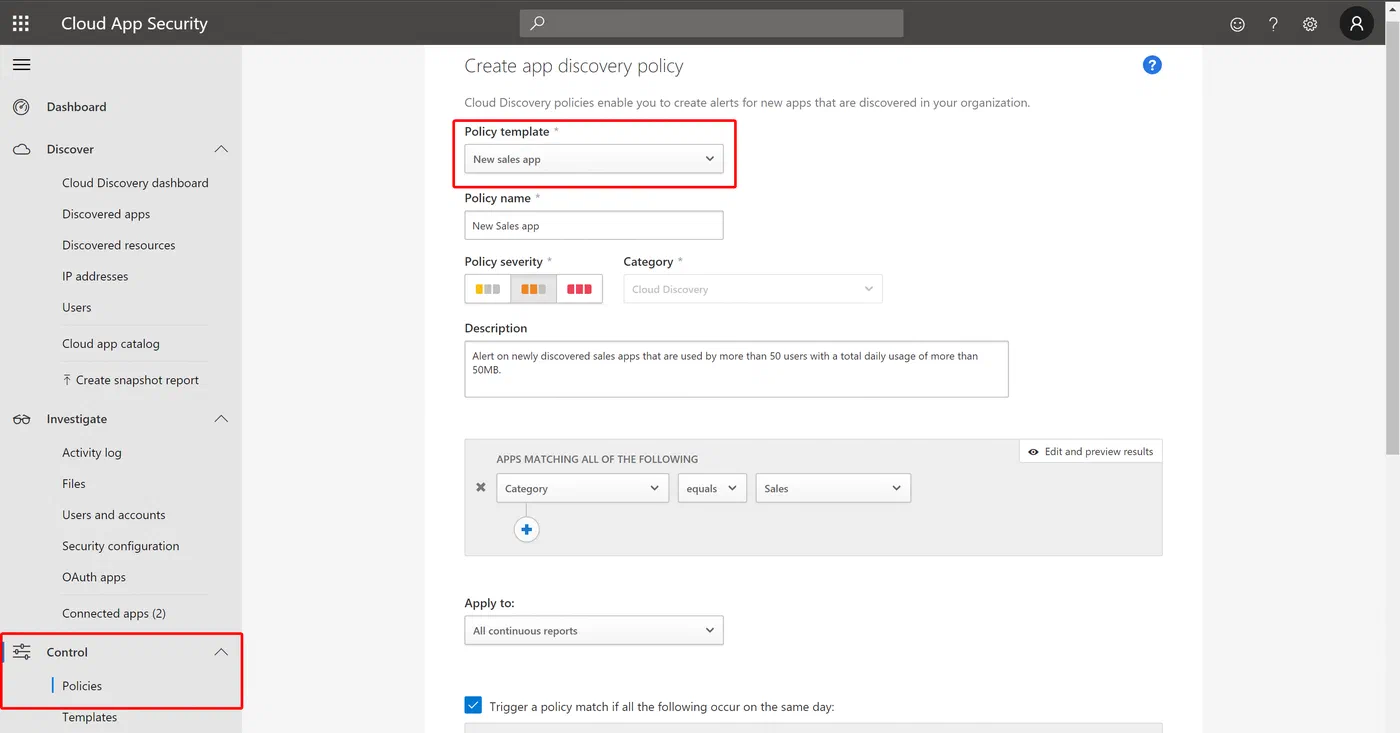Click Edit and preview results button
This screenshot has width=1400, height=733.
click(1091, 452)
